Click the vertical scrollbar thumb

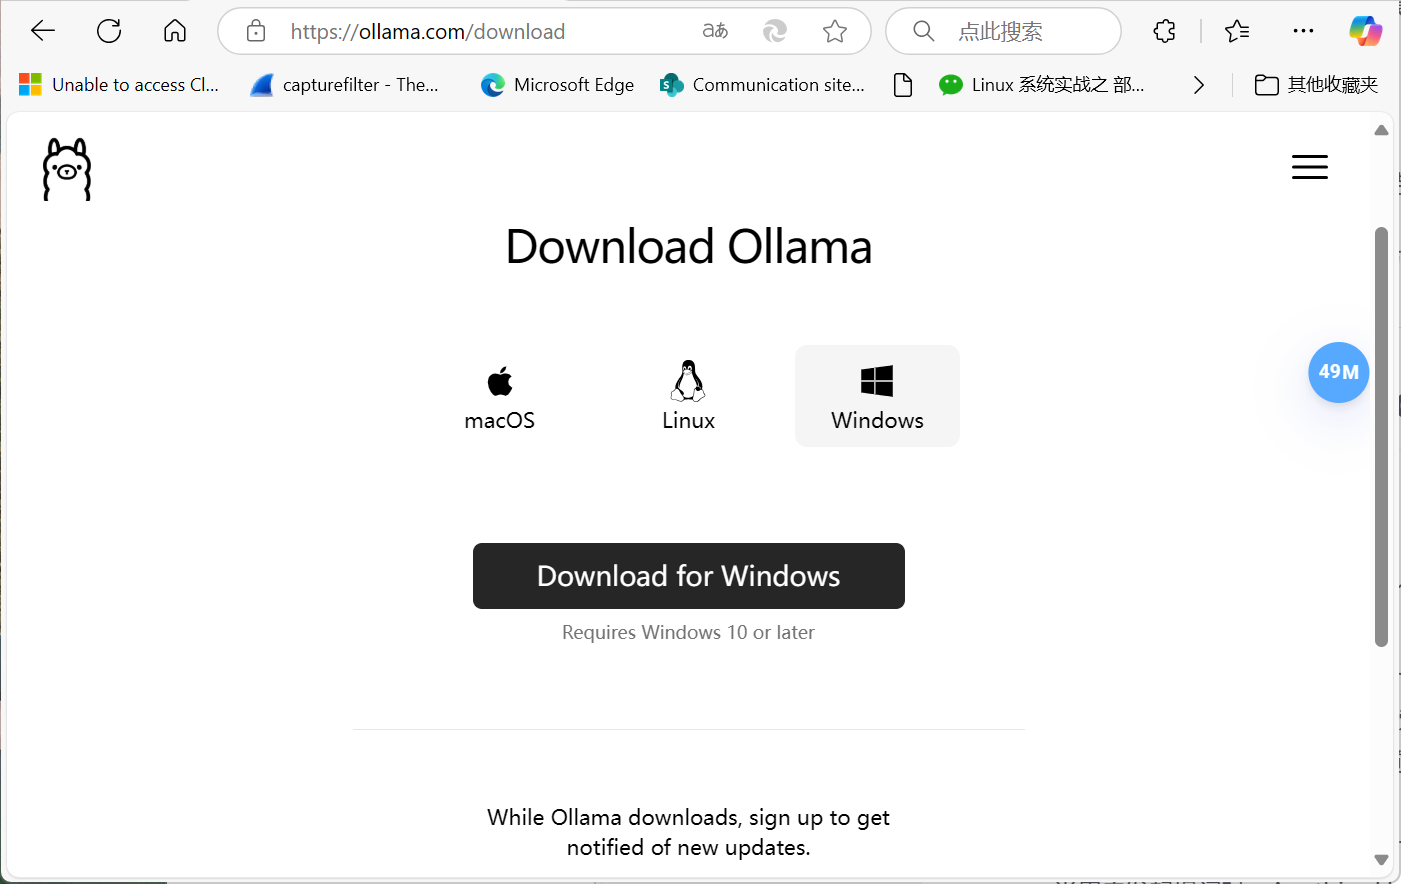[1381, 437]
